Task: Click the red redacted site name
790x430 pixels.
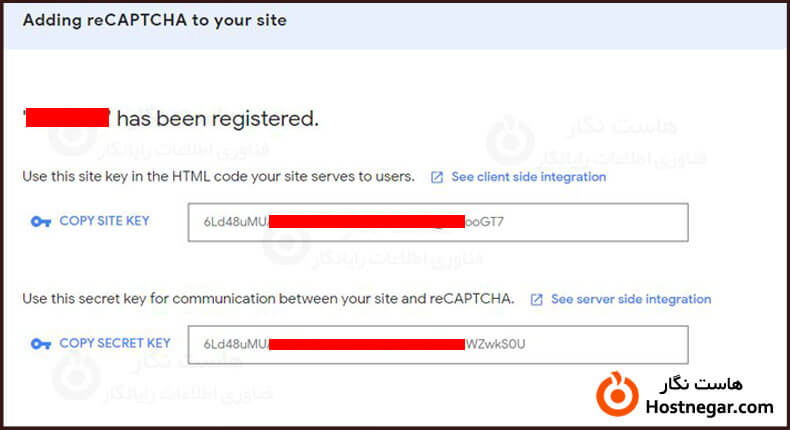Action: coord(67,118)
